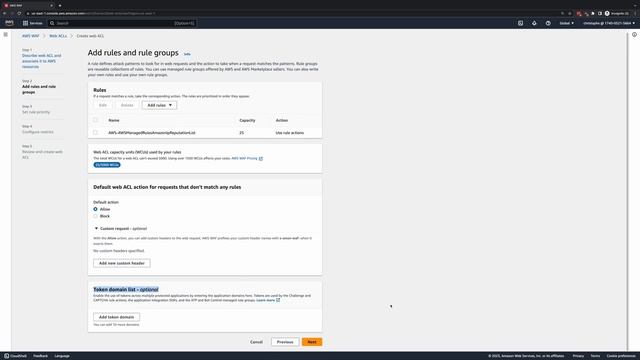Image resolution: width=640 pixels, height=360 pixels.
Task: Click the Delete rules button
Action: pos(127,105)
